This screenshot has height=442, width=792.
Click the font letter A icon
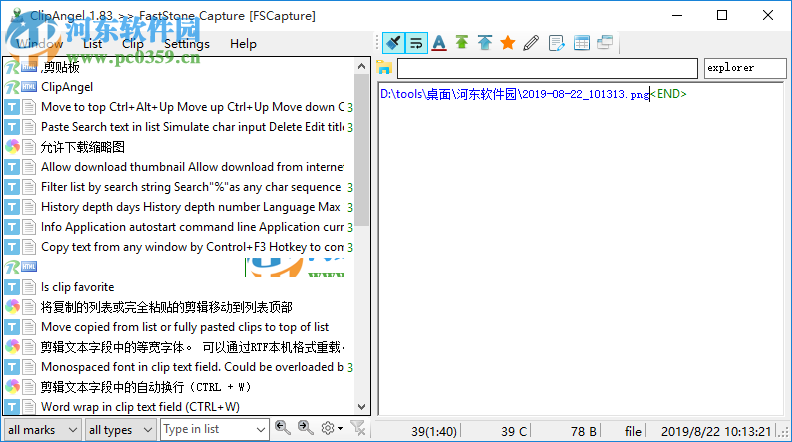click(439, 43)
